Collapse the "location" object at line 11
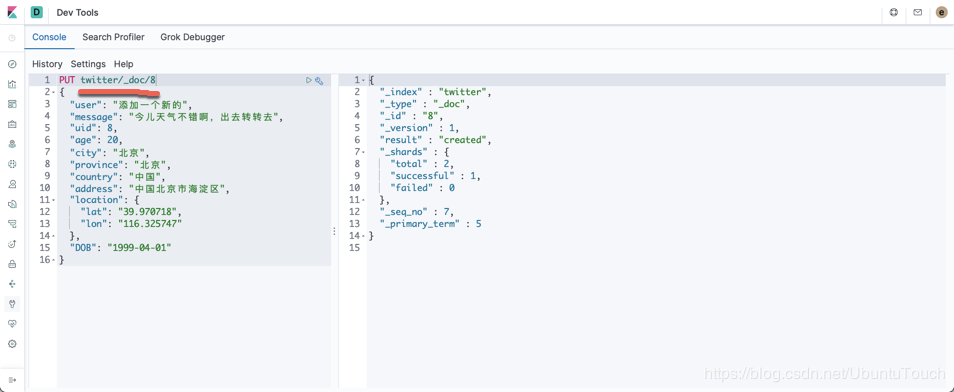Image resolution: width=954 pixels, height=392 pixels. (54, 200)
